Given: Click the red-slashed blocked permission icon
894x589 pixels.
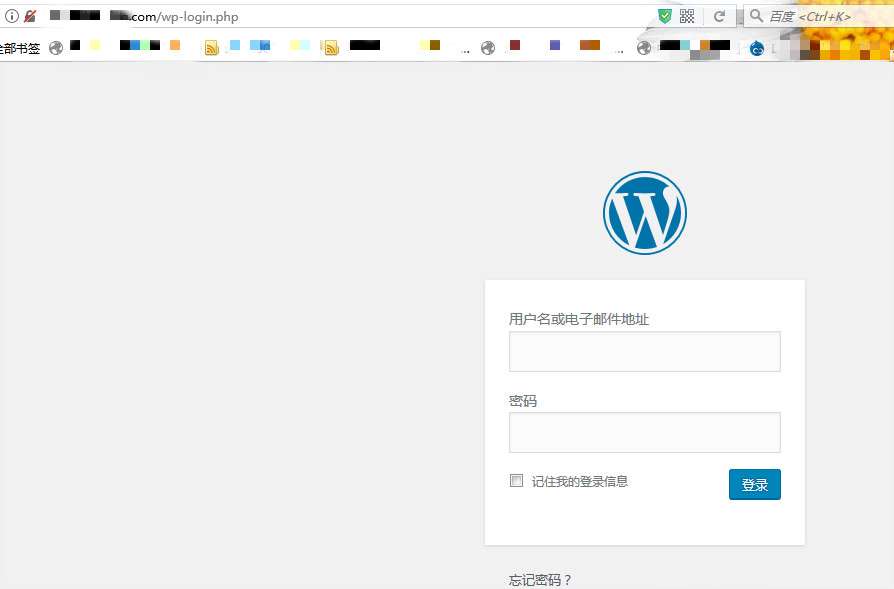Looking at the screenshot, I should (30, 17).
